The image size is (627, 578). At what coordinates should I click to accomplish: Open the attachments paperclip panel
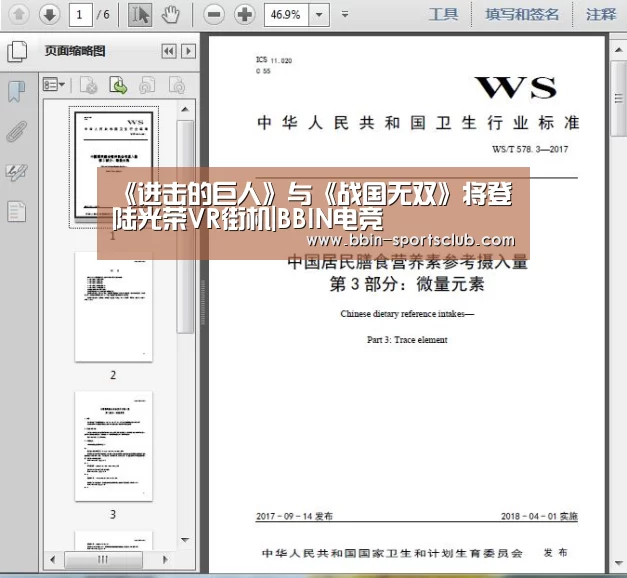[16, 131]
